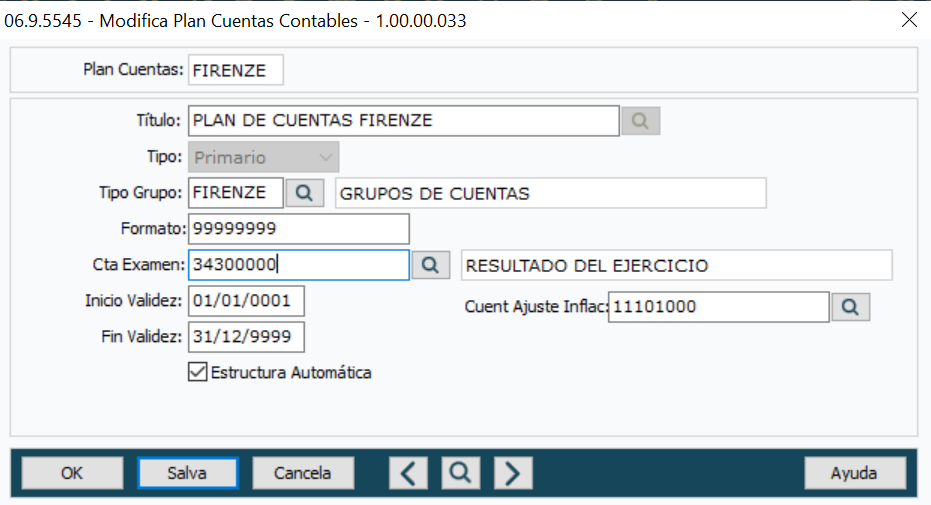The image size is (931, 505).
Task: Click the Fin Validez date field
Action: pos(246,336)
